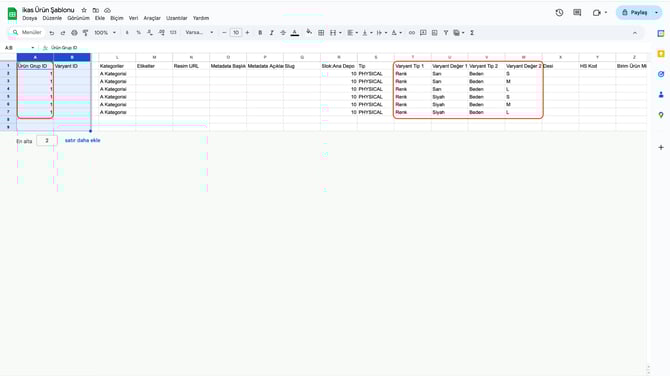This screenshot has width=670, height=376.
Task: Click the insert chart icon
Action: coord(435,33)
